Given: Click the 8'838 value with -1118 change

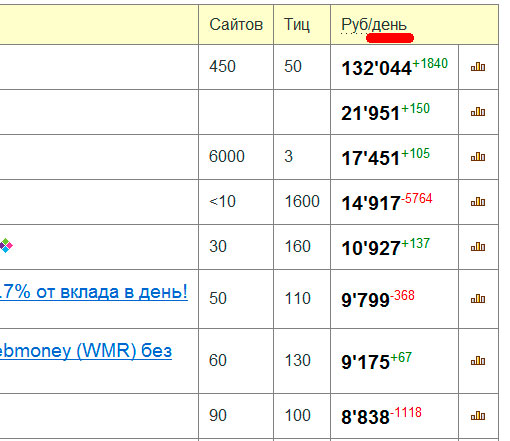Looking at the screenshot, I should pos(365,417).
